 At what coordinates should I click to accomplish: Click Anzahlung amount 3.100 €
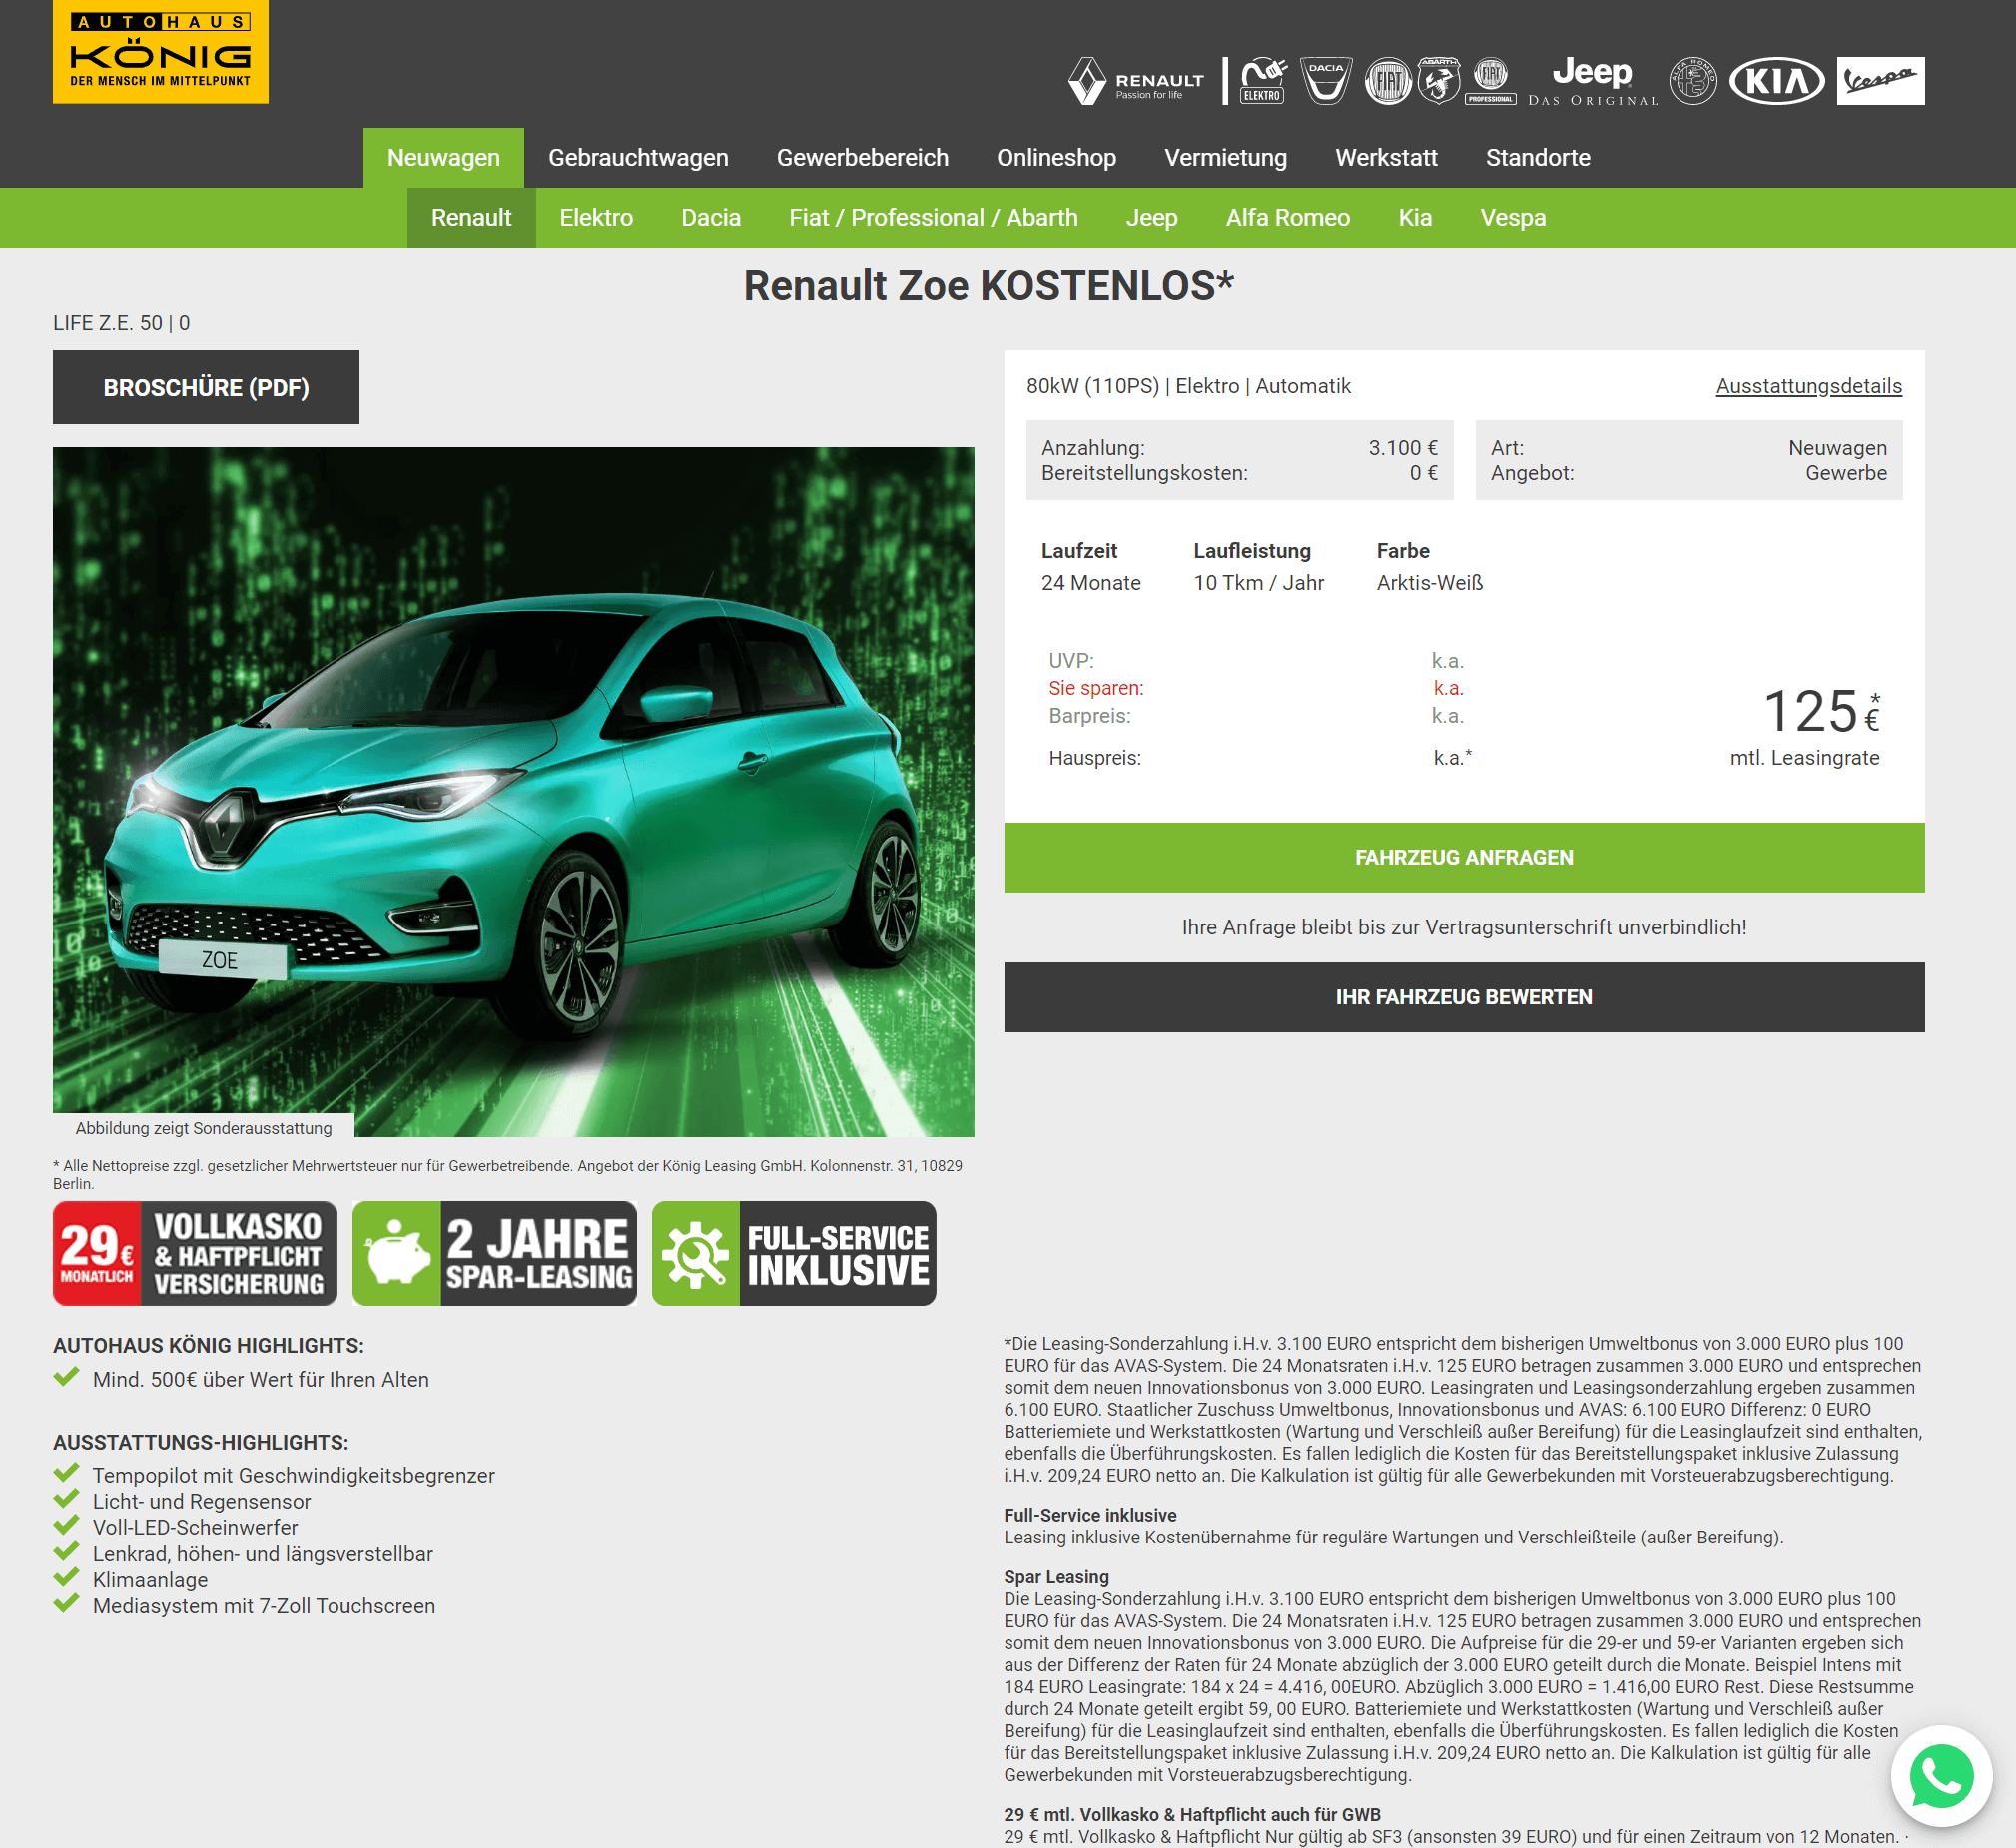pos(1403,448)
